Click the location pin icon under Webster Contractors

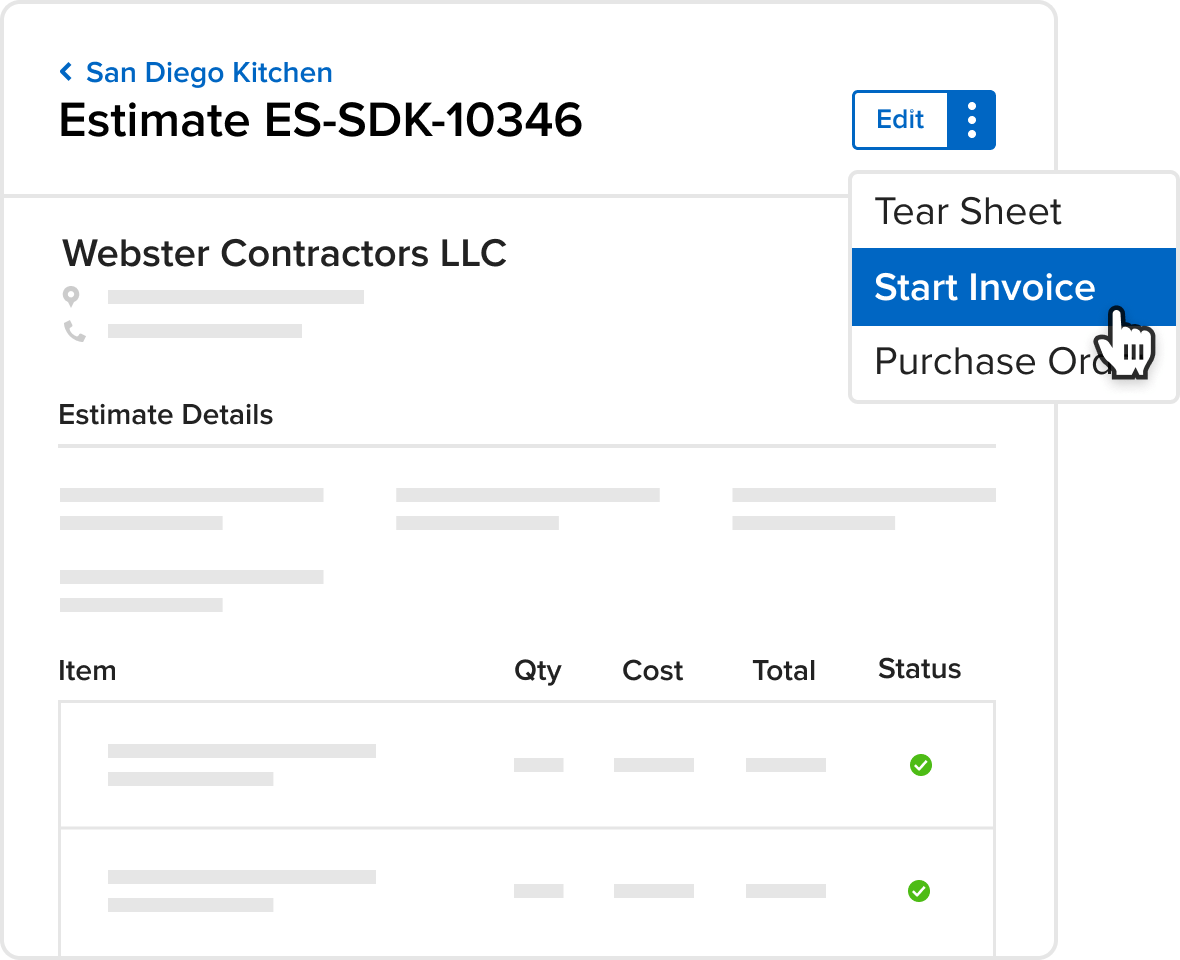[70, 296]
